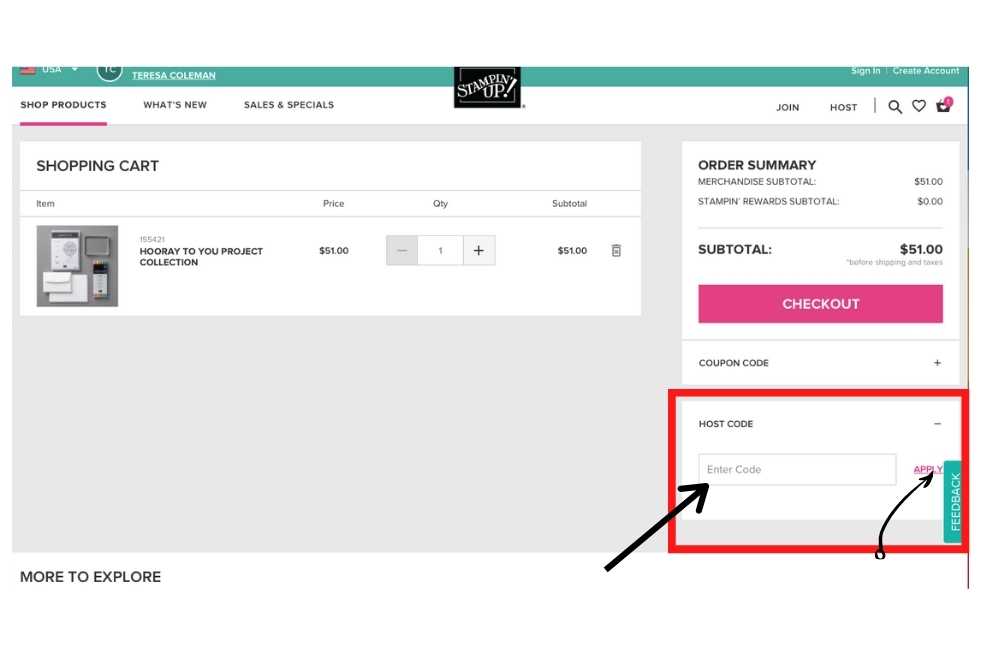
Task: Click item number 155421
Action: pos(152,239)
